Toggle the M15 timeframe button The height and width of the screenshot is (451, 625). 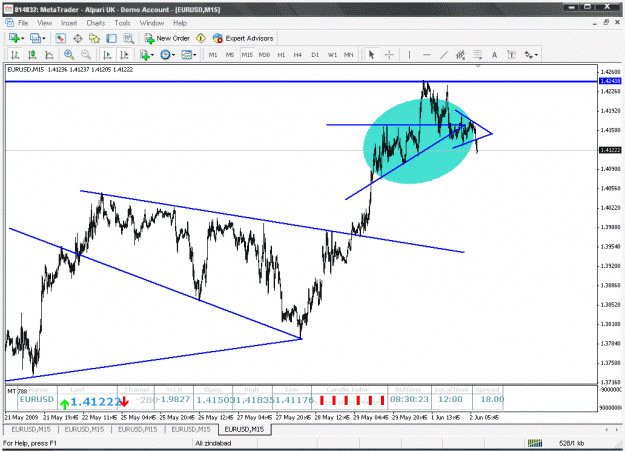click(x=247, y=55)
